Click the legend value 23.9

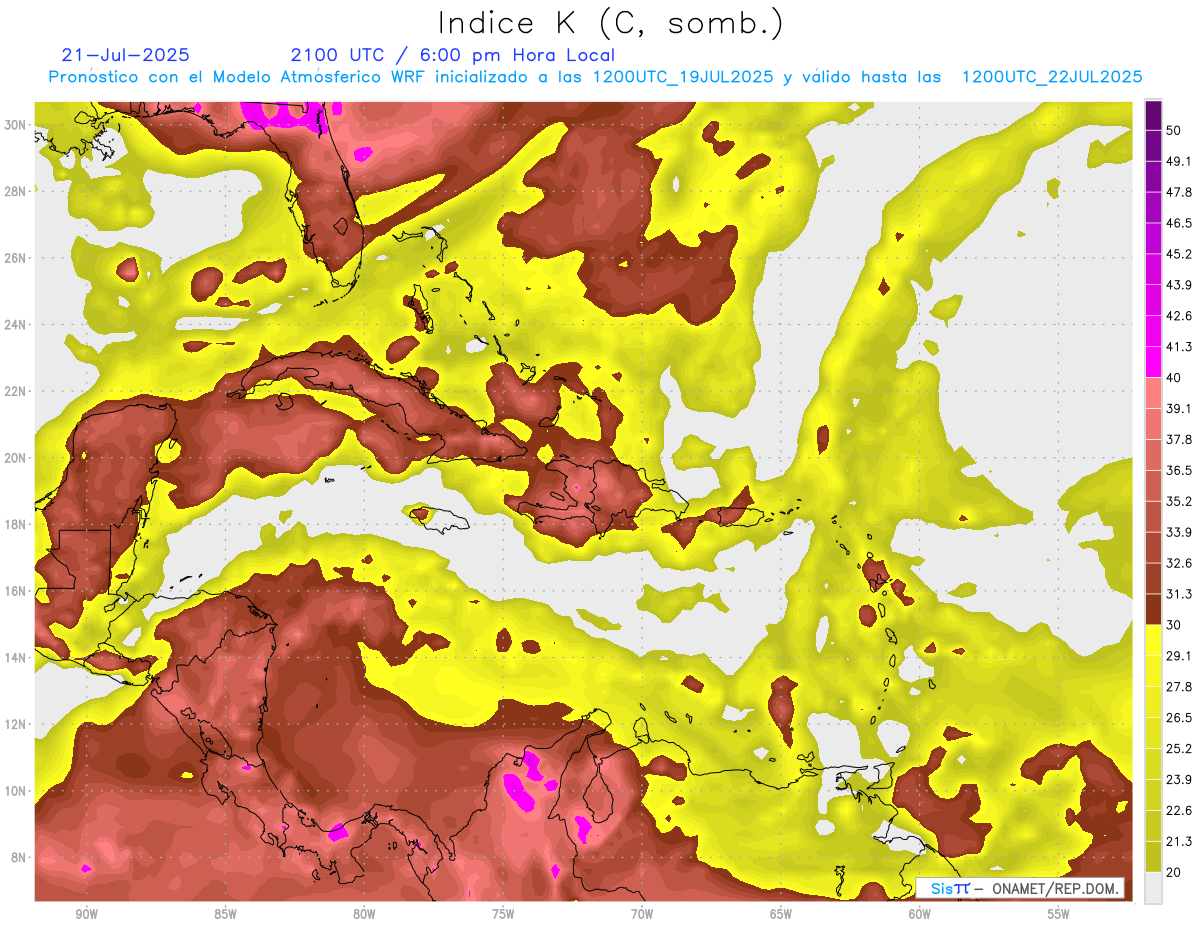pos(1179,780)
